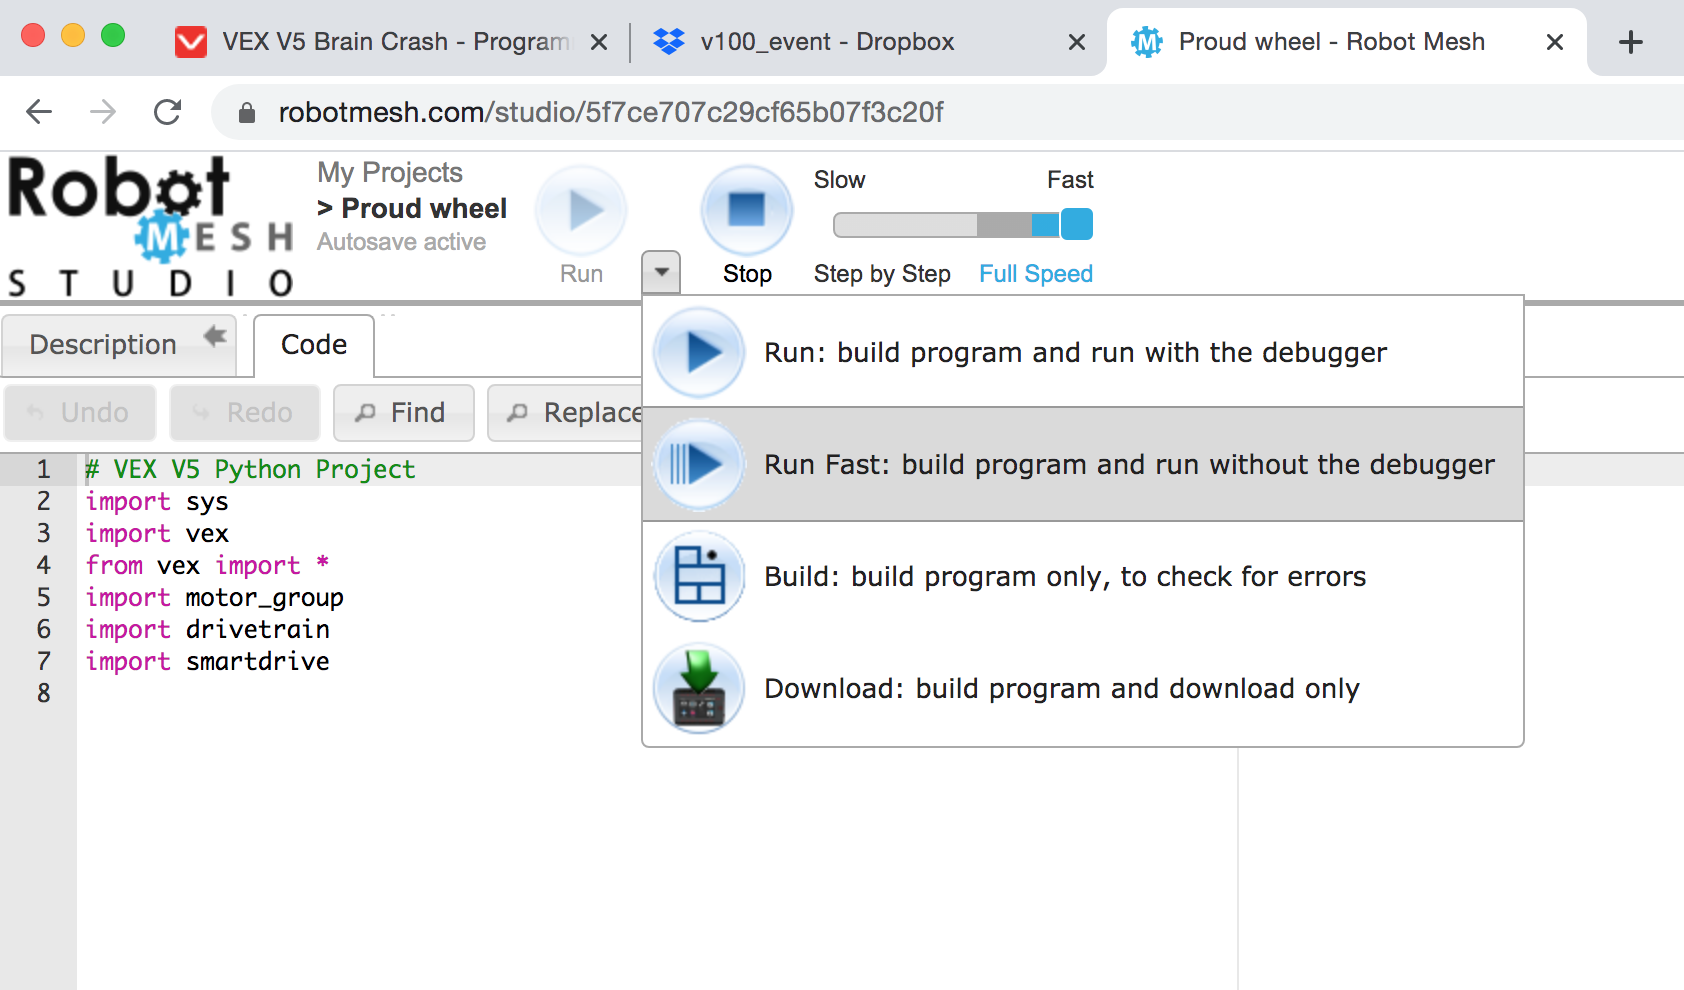Switch to the Code tab
The width and height of the screenshot is (1684, 990).
(313, 344)
